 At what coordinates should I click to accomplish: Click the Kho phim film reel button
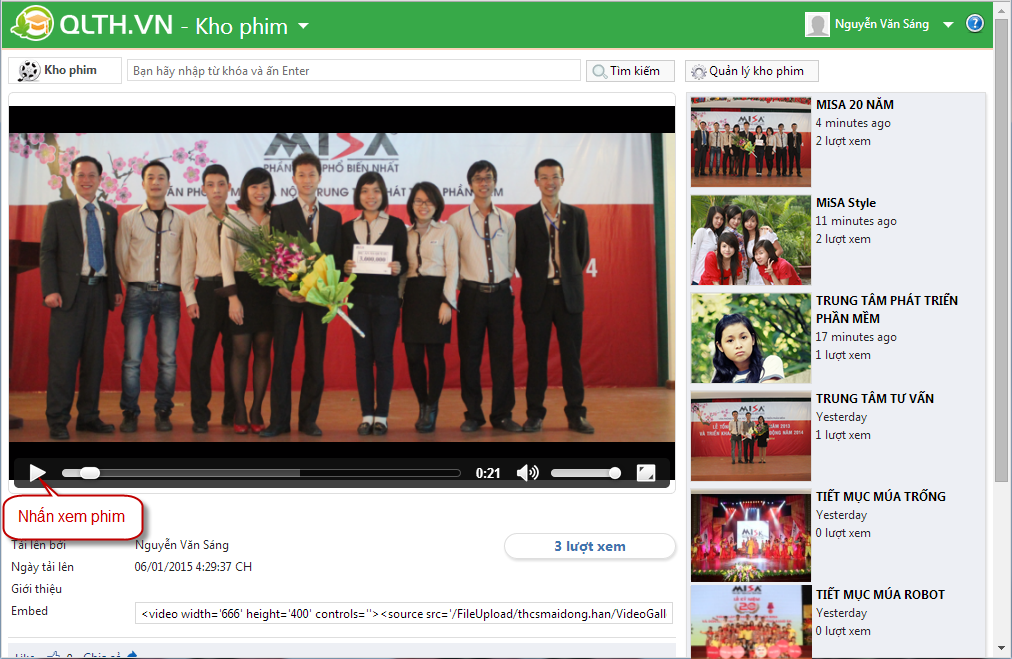pyautogui.click(x=65, y=70)
